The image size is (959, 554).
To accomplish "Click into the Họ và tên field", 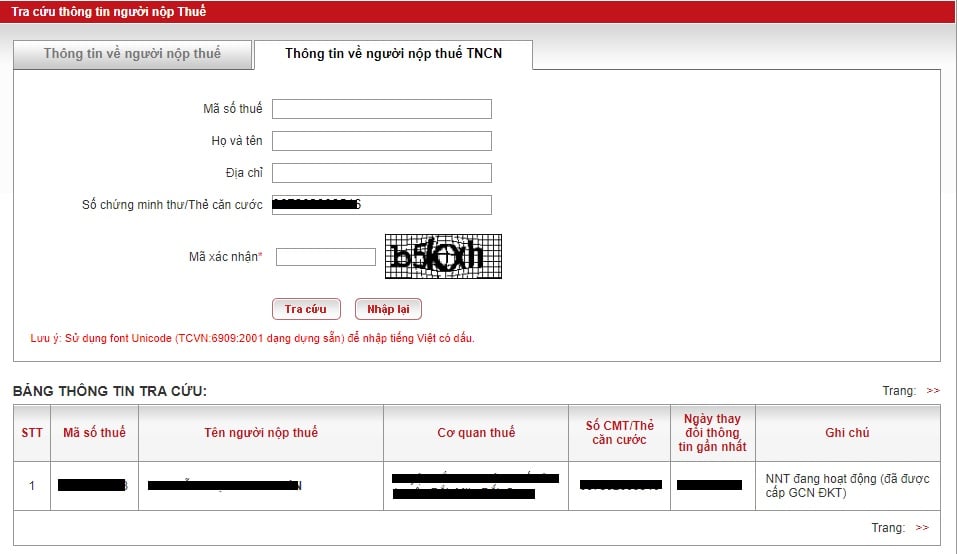I will [382, 141].
